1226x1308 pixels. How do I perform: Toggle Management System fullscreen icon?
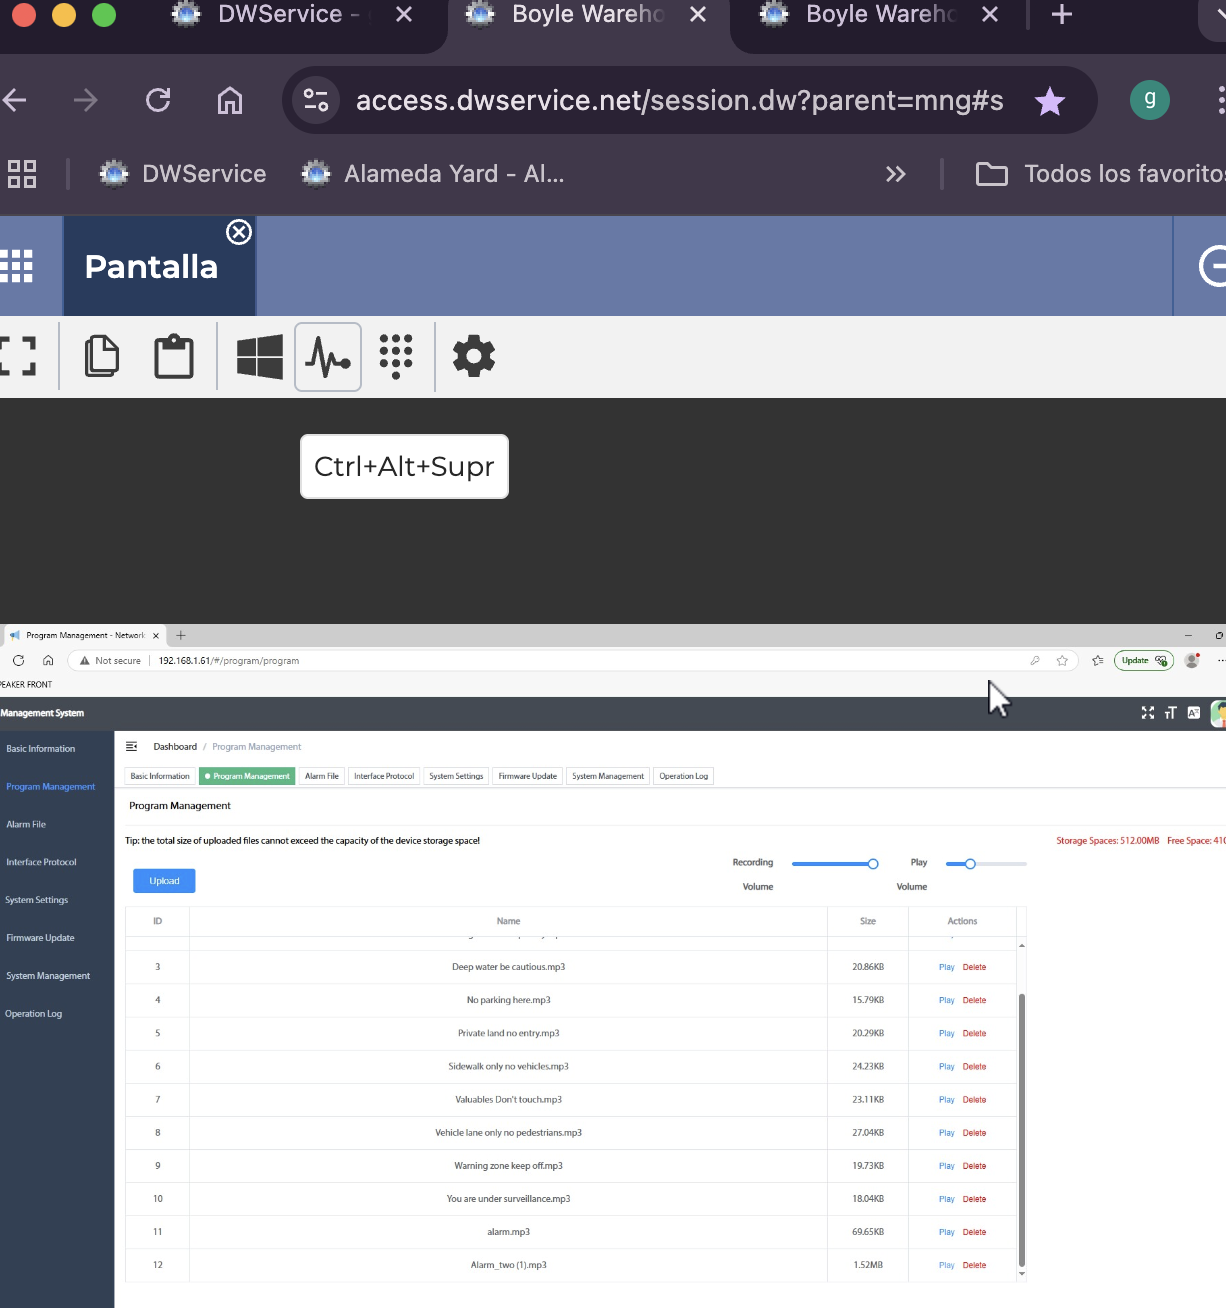click(x=1148, y=713)
